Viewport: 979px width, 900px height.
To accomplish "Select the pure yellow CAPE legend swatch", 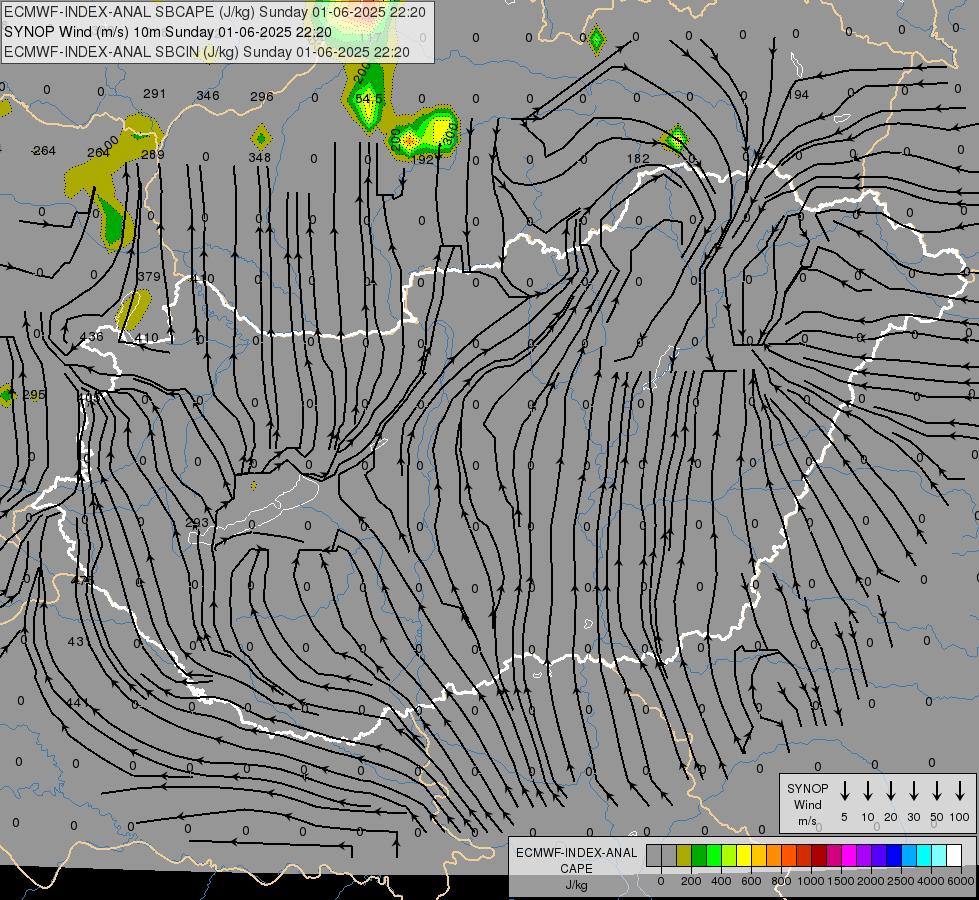I will [x=744, y=855].
